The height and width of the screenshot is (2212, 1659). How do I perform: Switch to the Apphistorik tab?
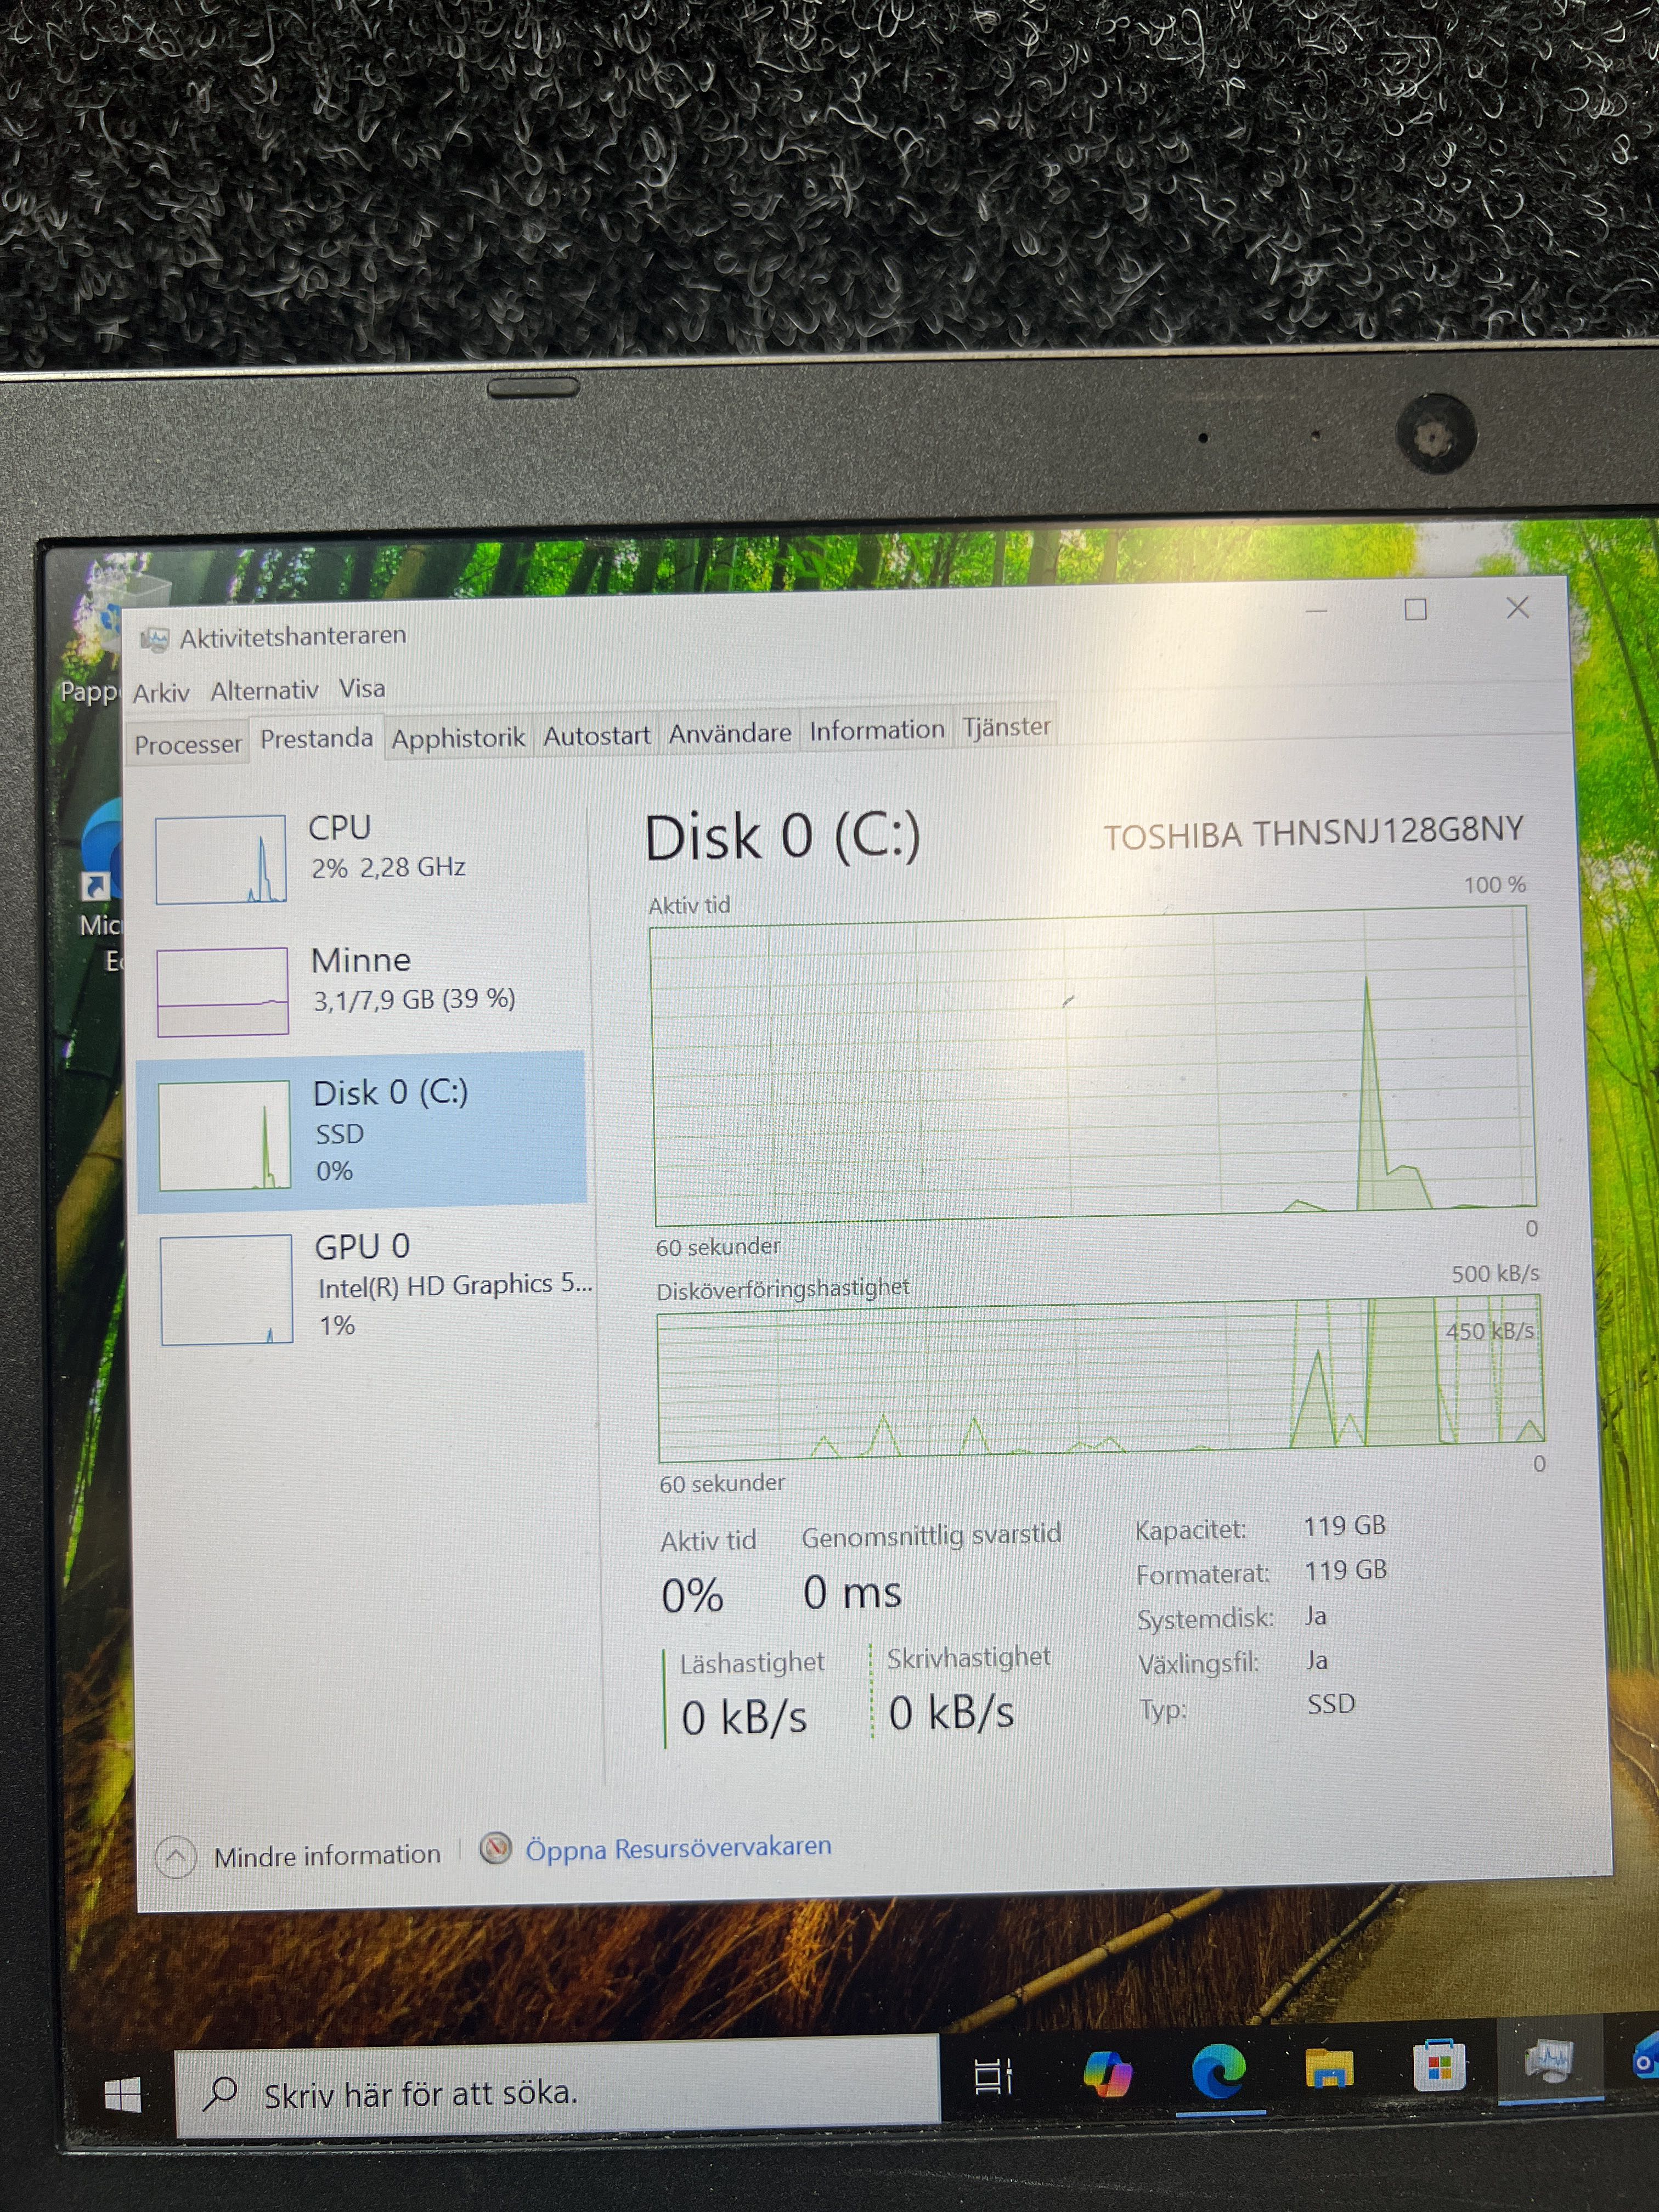[458, 738]
